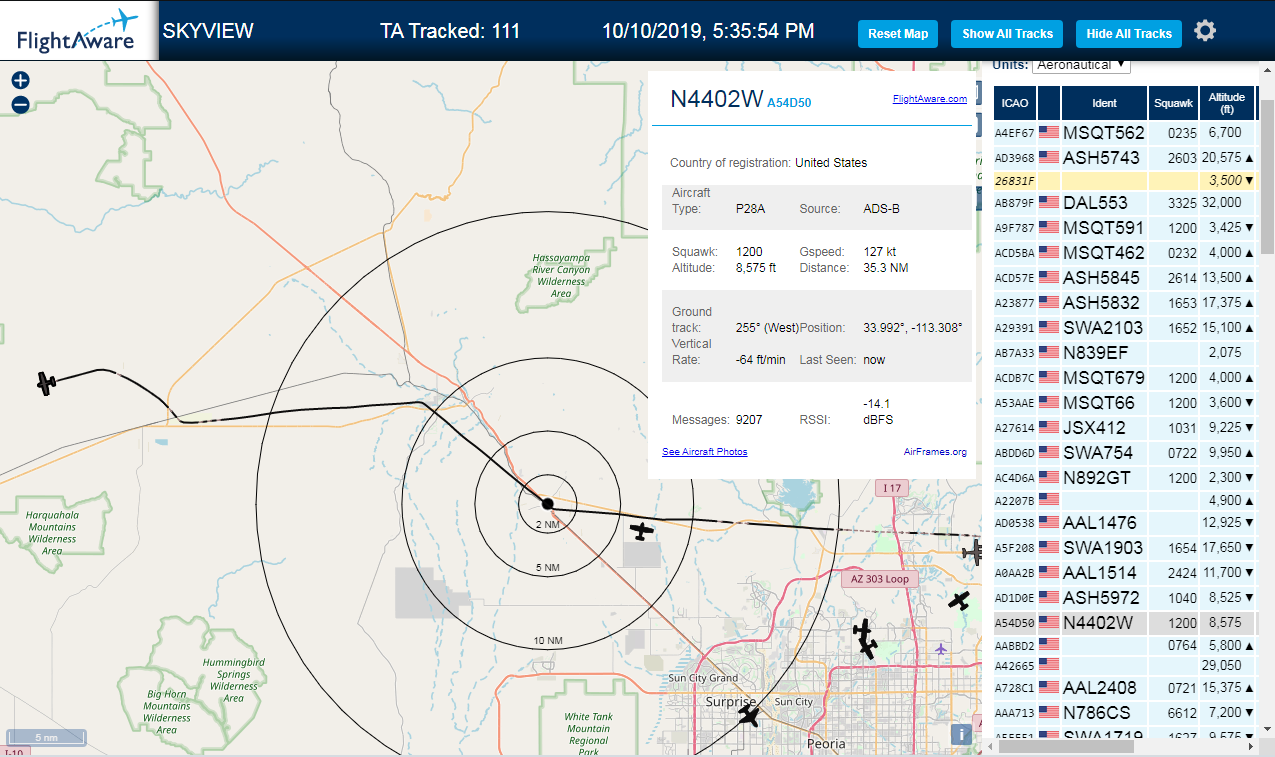
Task: Click the US flag in the SWA2103 row
Action: (1049, 327)
